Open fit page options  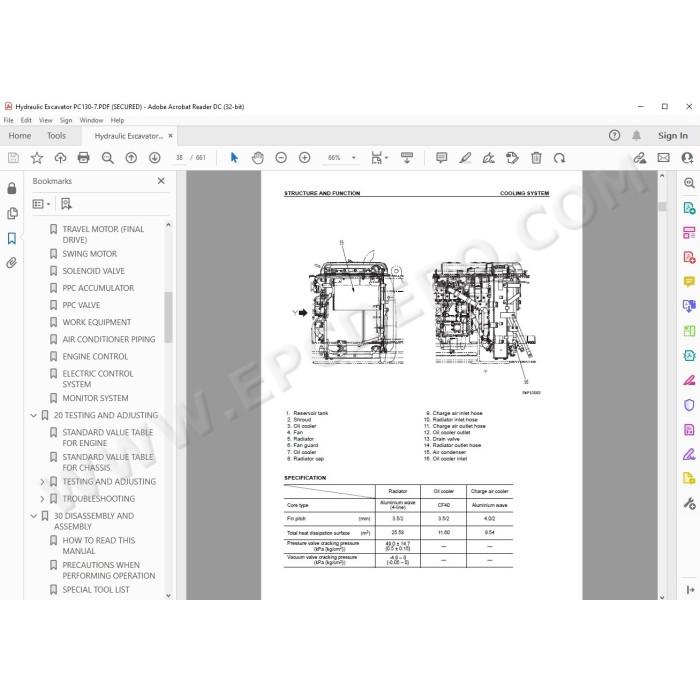pos(379,158)
